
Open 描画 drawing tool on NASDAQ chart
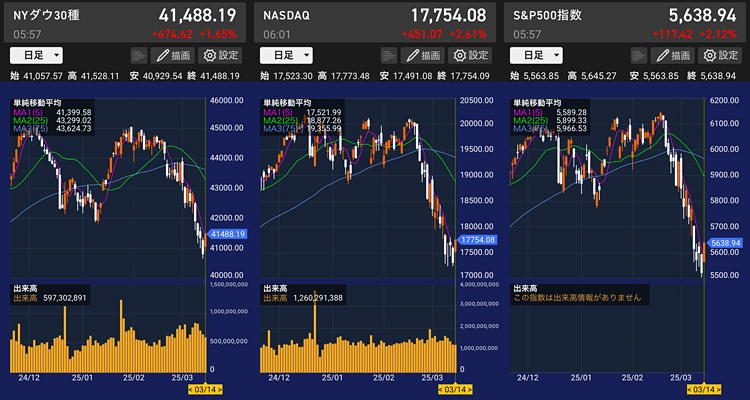click(x=423, y=56)
